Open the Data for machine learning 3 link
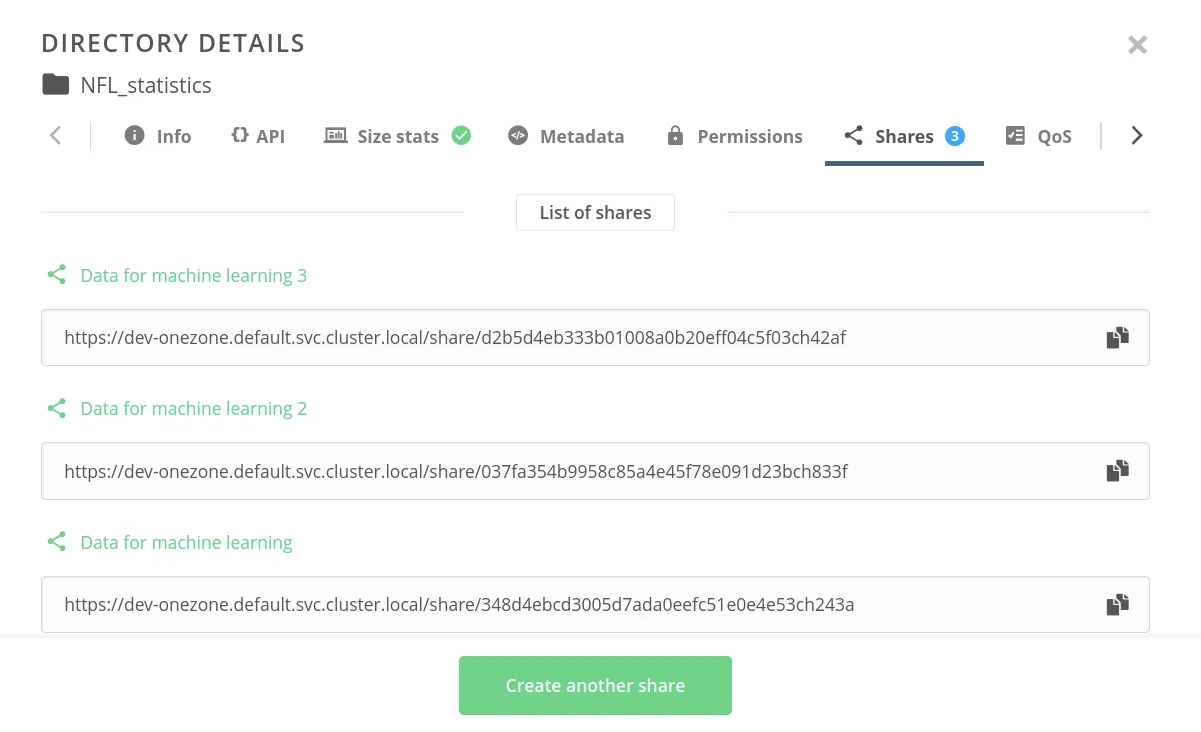Screen dimensions: 1201x732 click(x=193, y=275)
